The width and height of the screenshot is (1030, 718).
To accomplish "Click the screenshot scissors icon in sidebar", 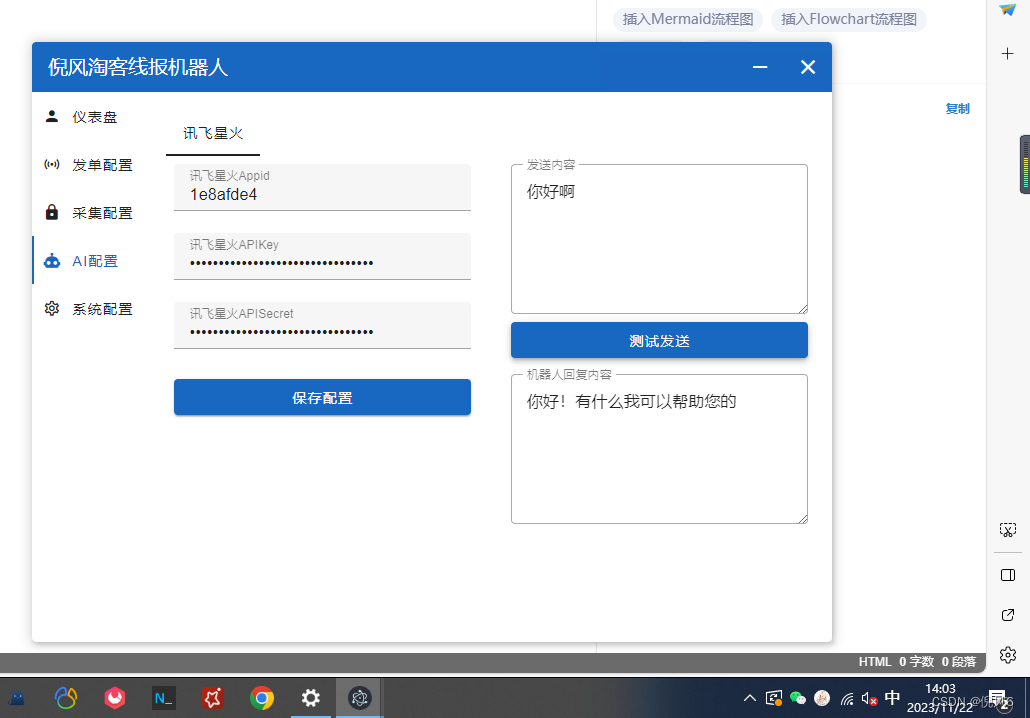I will (1008, 530).
